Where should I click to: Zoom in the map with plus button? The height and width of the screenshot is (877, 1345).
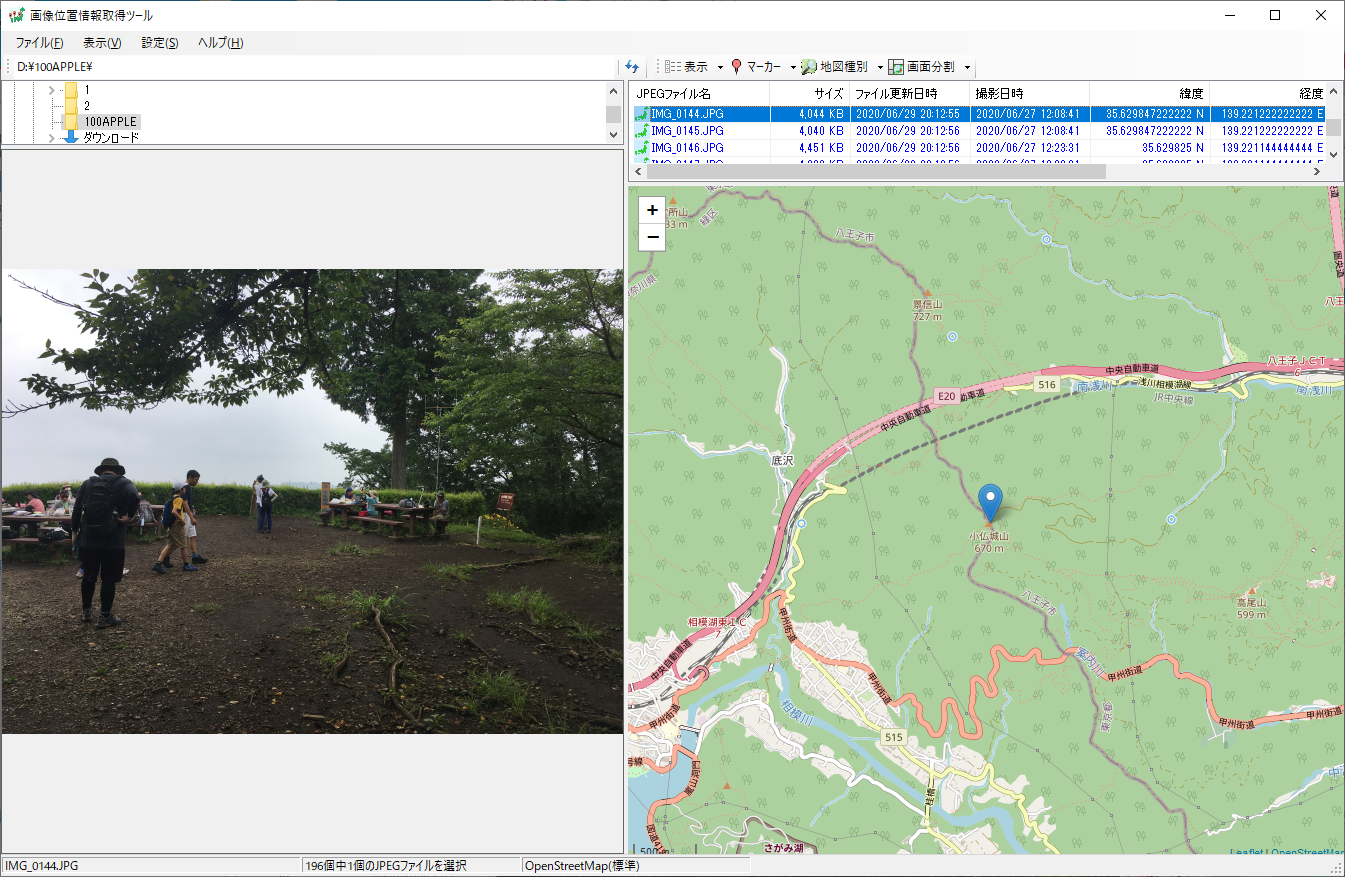pos(653,210)
